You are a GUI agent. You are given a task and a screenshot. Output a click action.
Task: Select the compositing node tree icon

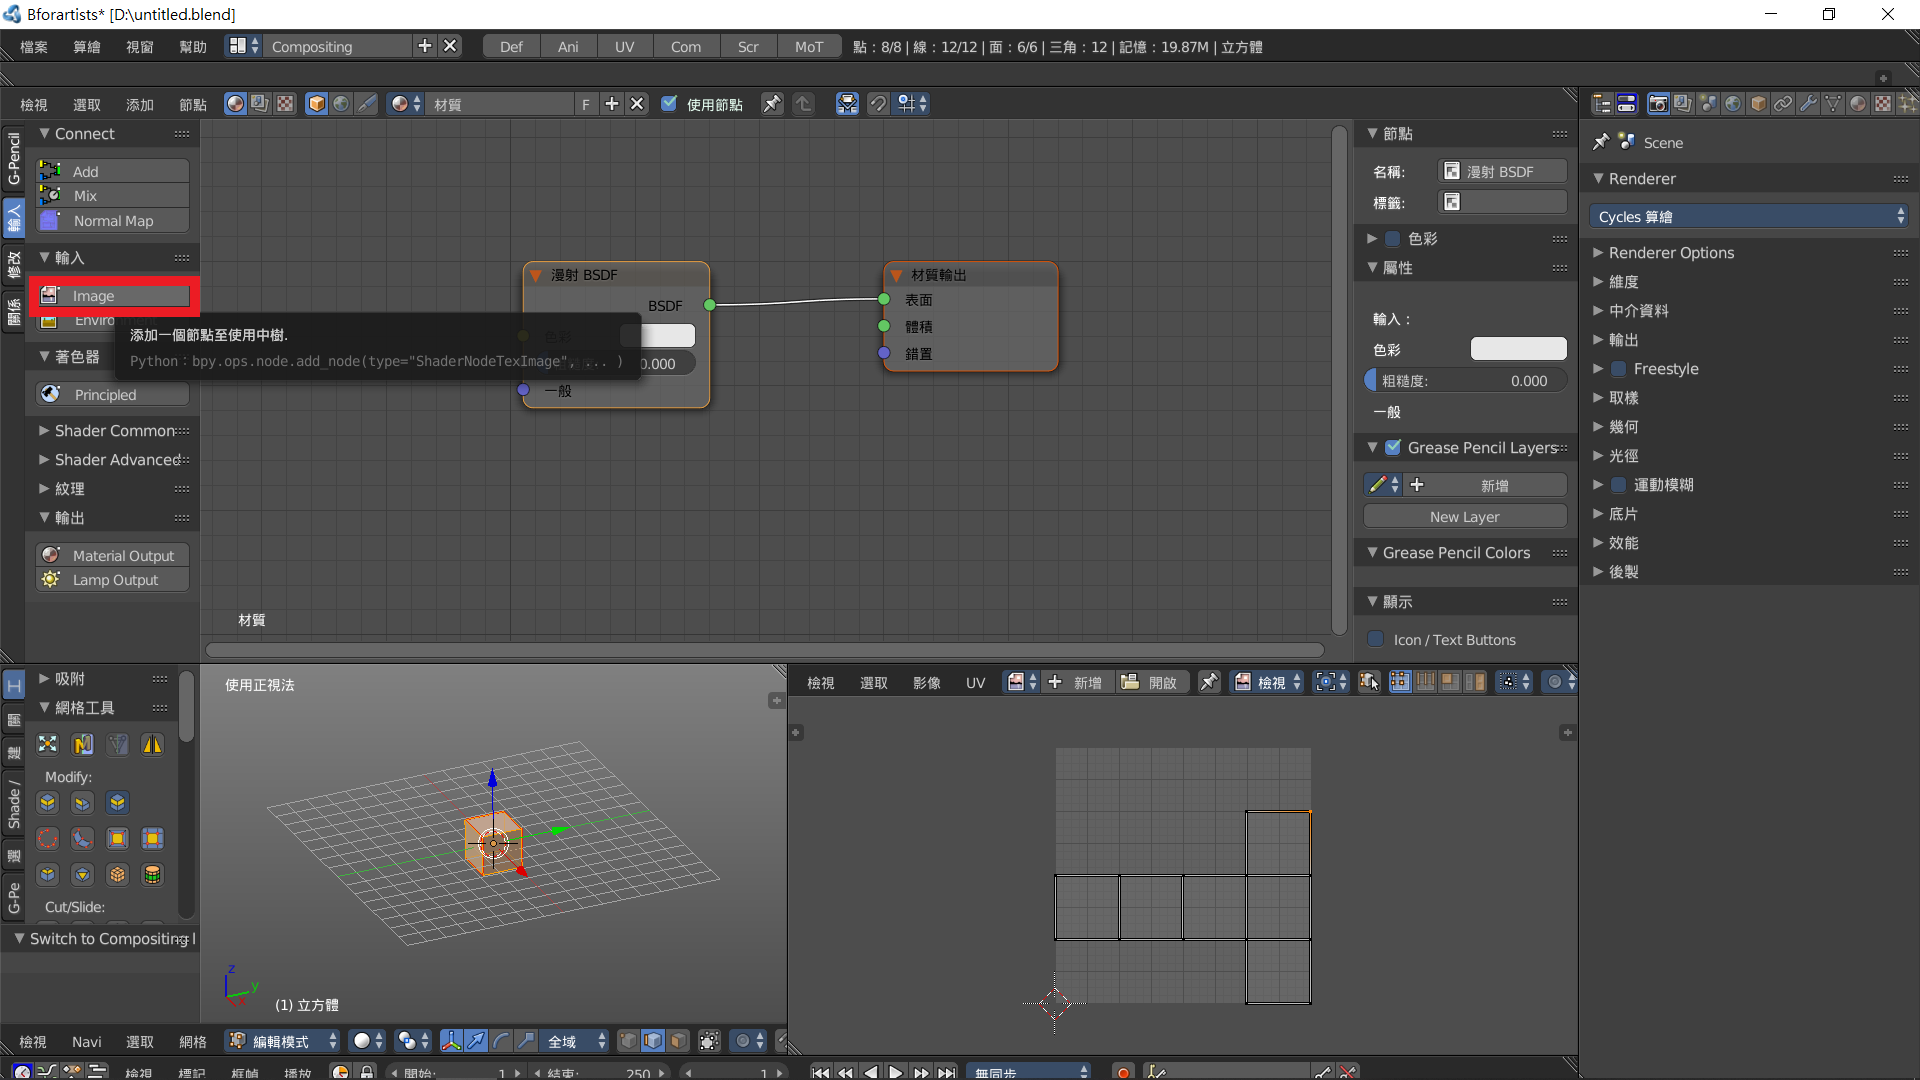point(260,104)
